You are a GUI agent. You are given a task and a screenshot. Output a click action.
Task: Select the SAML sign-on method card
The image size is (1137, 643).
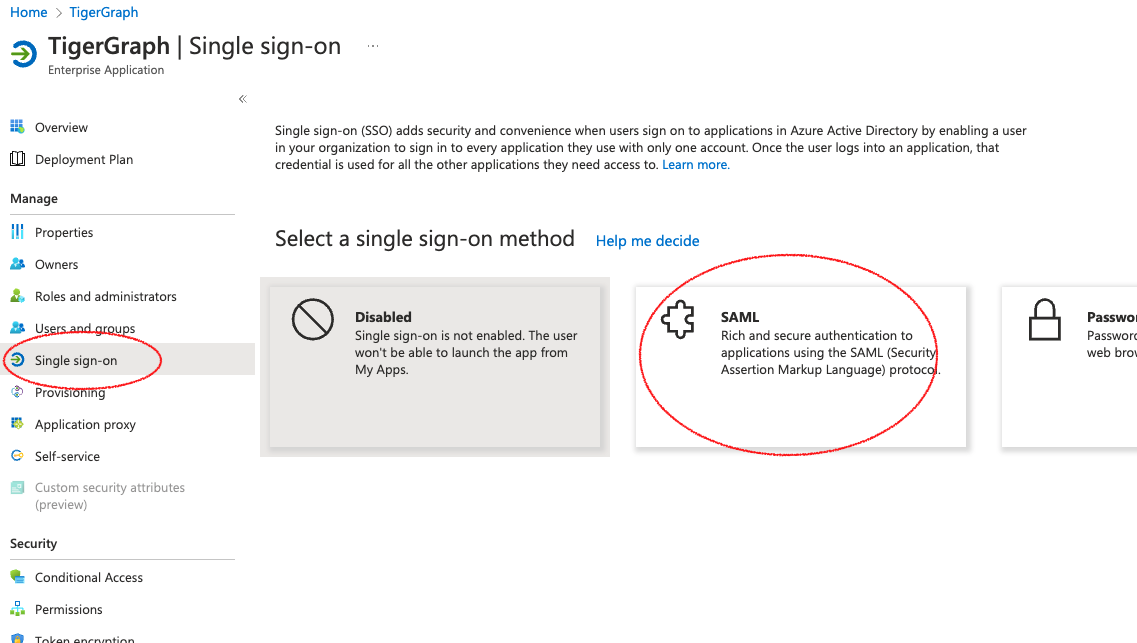point(800,366)
